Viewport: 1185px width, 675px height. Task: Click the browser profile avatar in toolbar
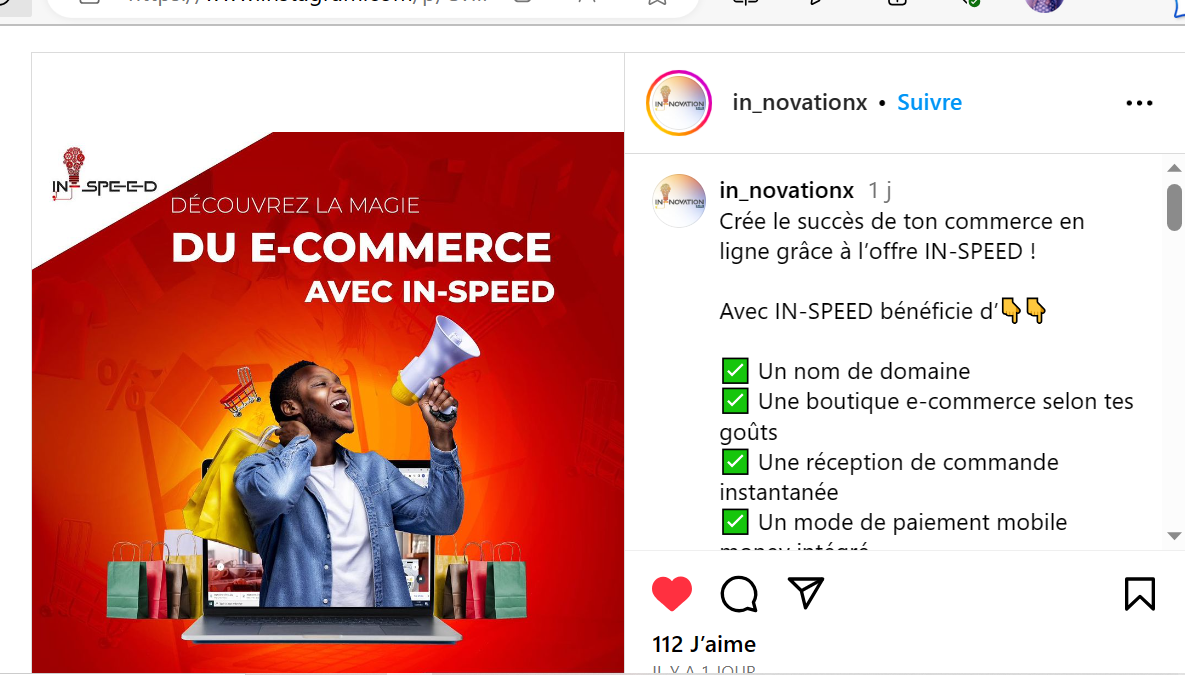(1044, 5)
